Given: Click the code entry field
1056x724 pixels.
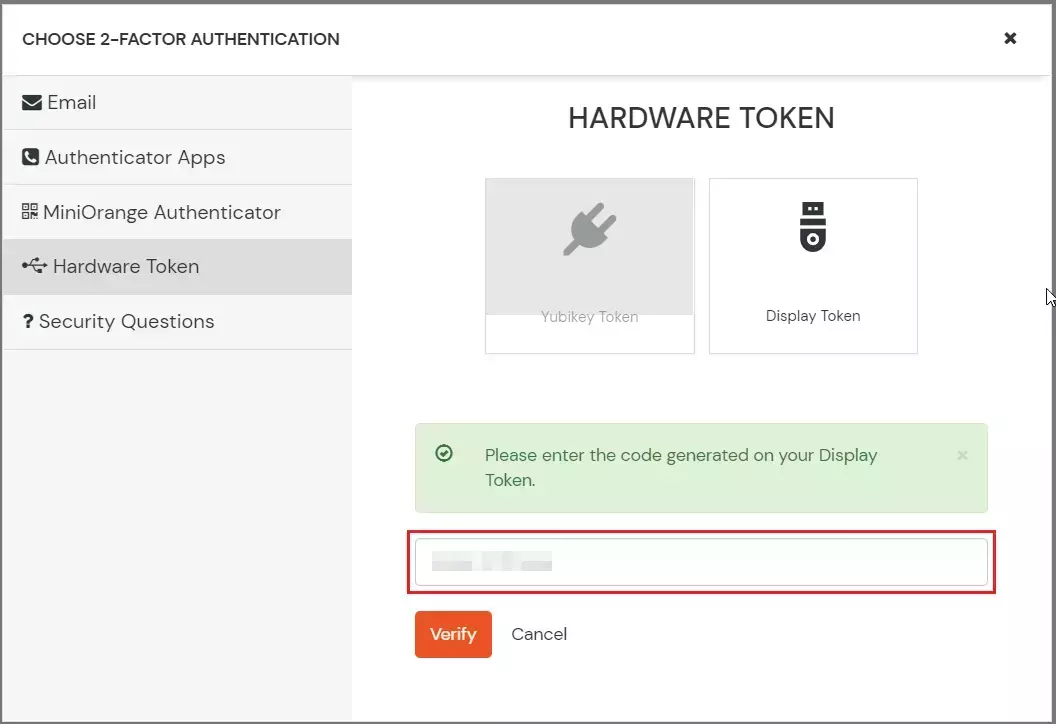Looking at the screenshot, I should tap(700, 561).
